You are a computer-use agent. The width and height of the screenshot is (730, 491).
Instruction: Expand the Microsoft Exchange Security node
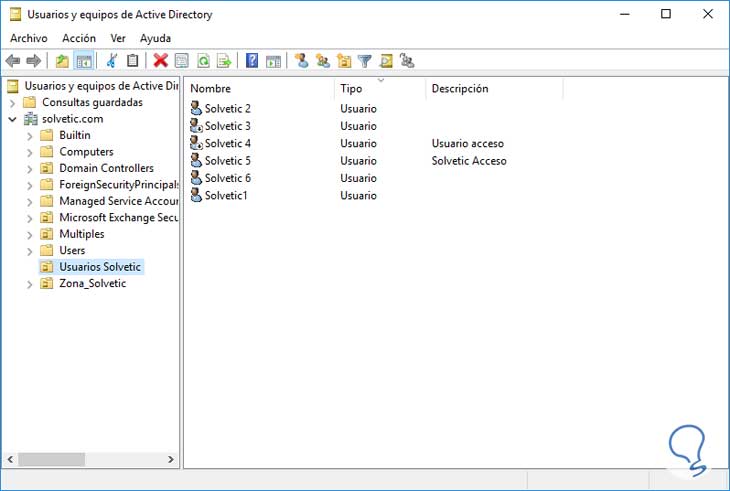[30, 218]
